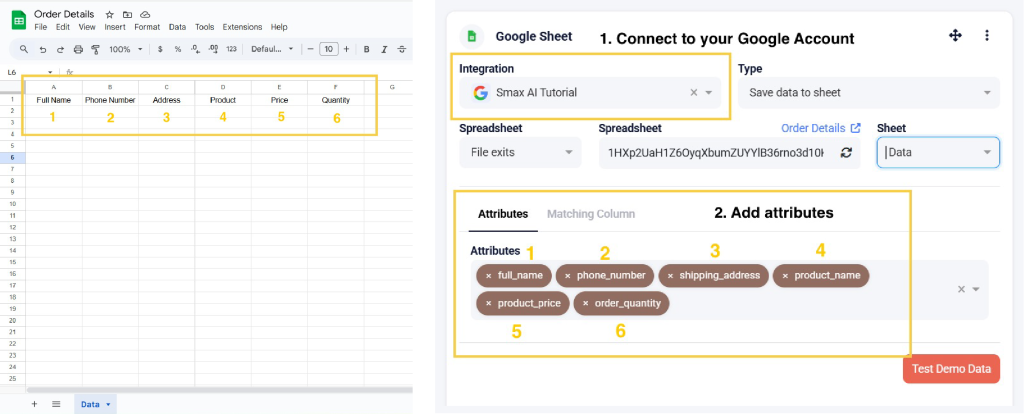
Task: Open the Type dropdown Save data to sheet
Action: click(869, 93)
